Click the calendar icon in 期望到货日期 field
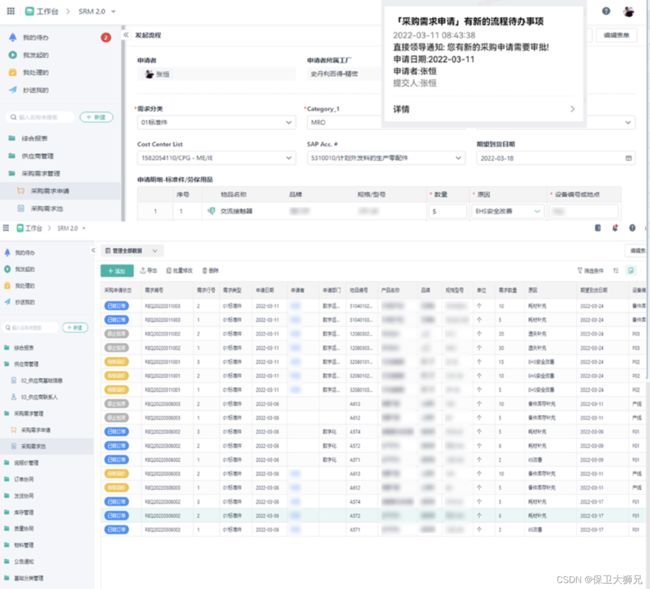Viewport: 650px width, 589px height. click(x=628, y=158)
